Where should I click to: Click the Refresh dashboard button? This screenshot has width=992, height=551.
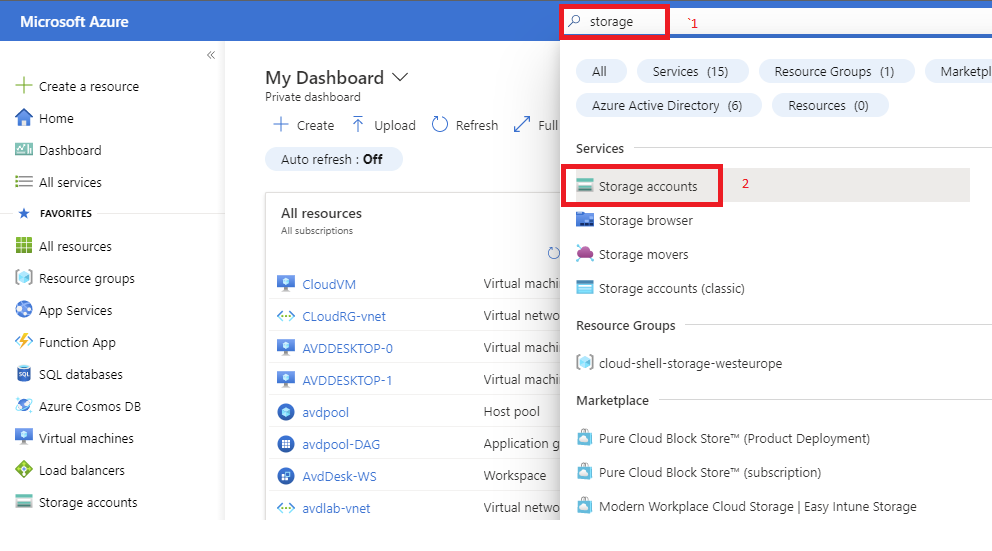[x=465, y=125]
